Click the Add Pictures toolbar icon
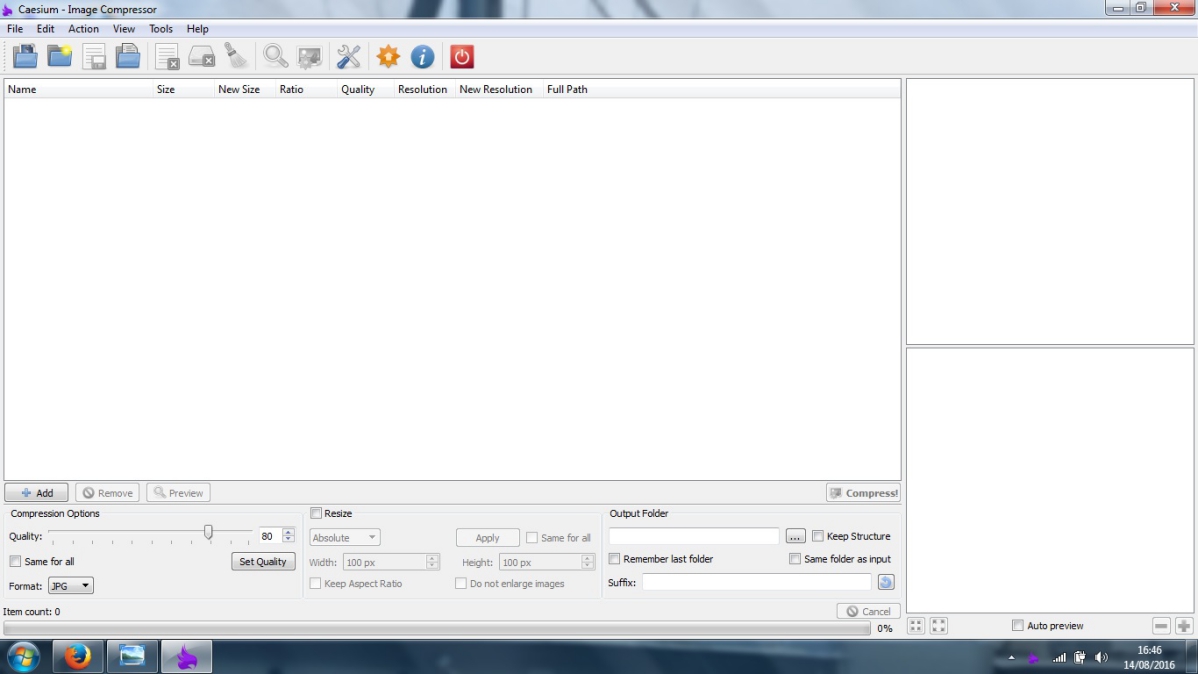 coord(25,57)
